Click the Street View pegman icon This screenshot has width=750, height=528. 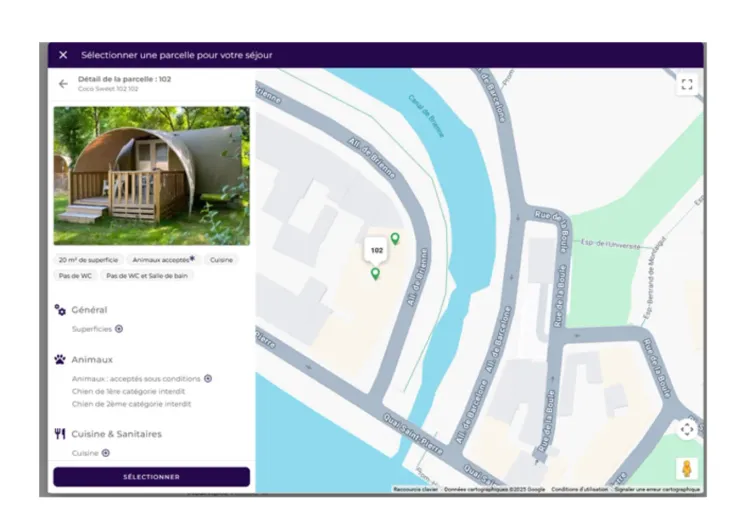click(686, 468)
